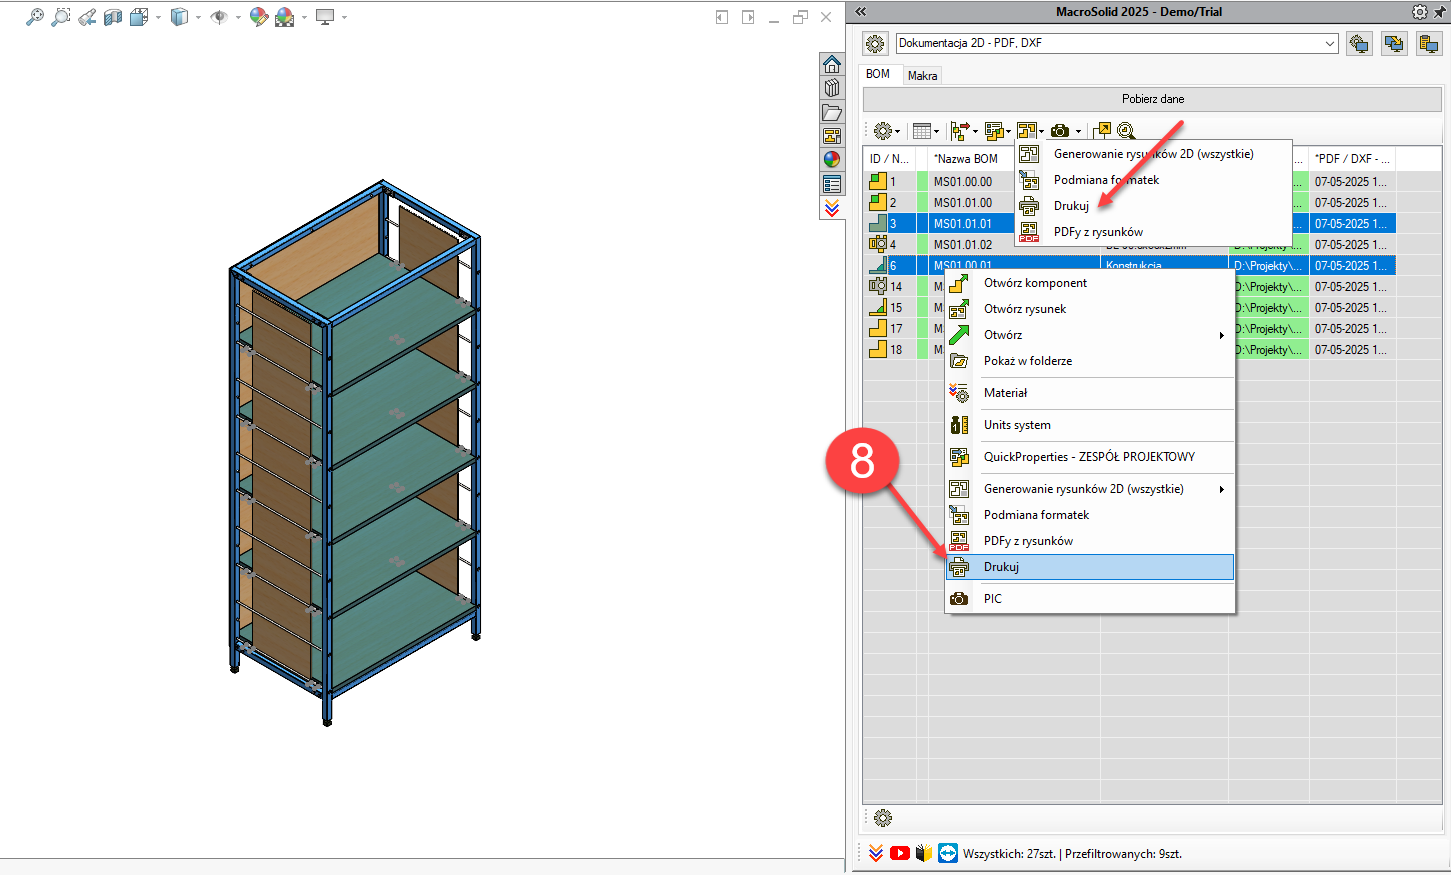Select Generowanie rysunków 2D (wszystkie) in toolbar dropdown
The height and width of the screenshot is (875, 1451).
click(x=1154, y=154)
